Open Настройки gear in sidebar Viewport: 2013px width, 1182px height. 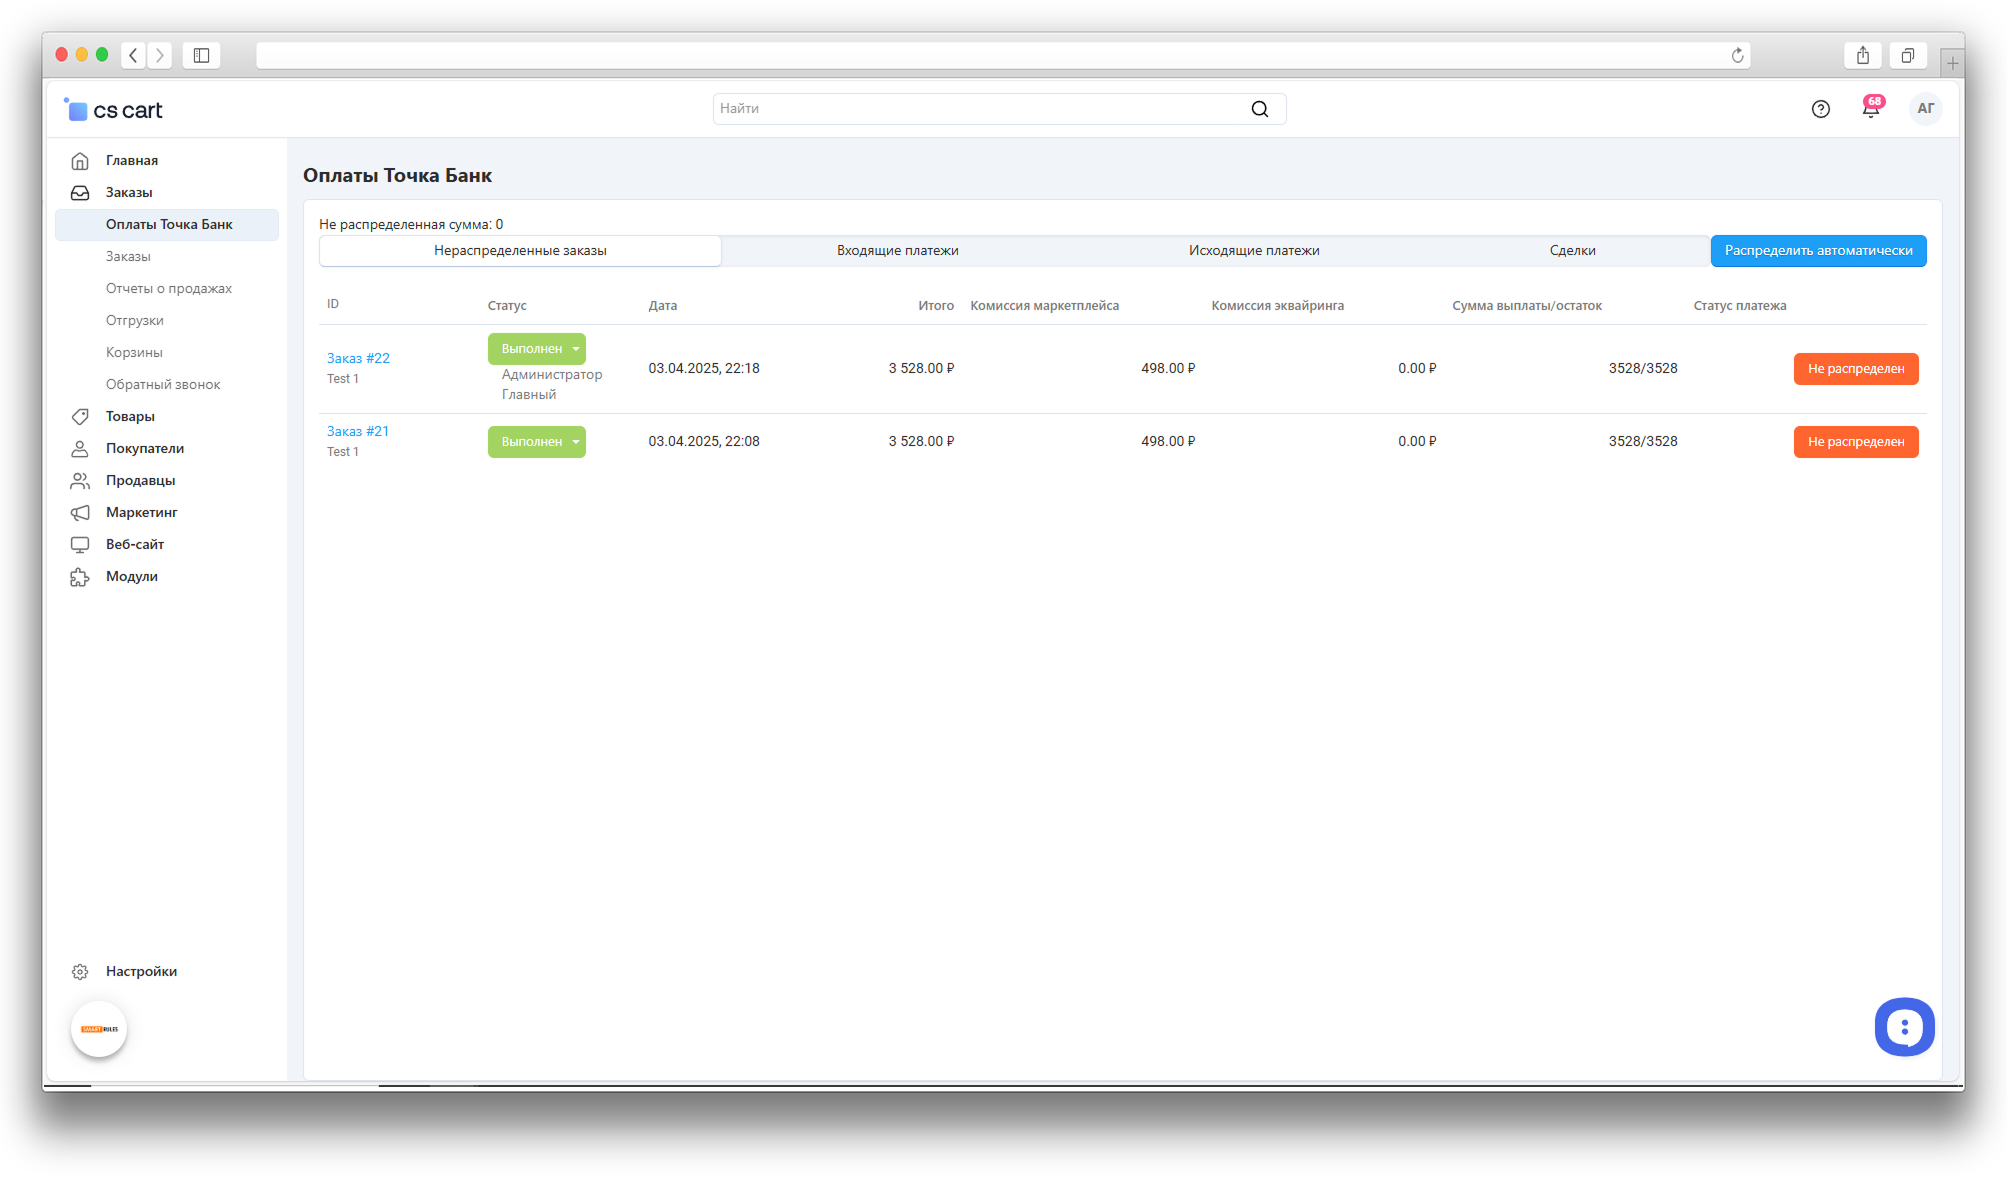click(x=80, y=971)
